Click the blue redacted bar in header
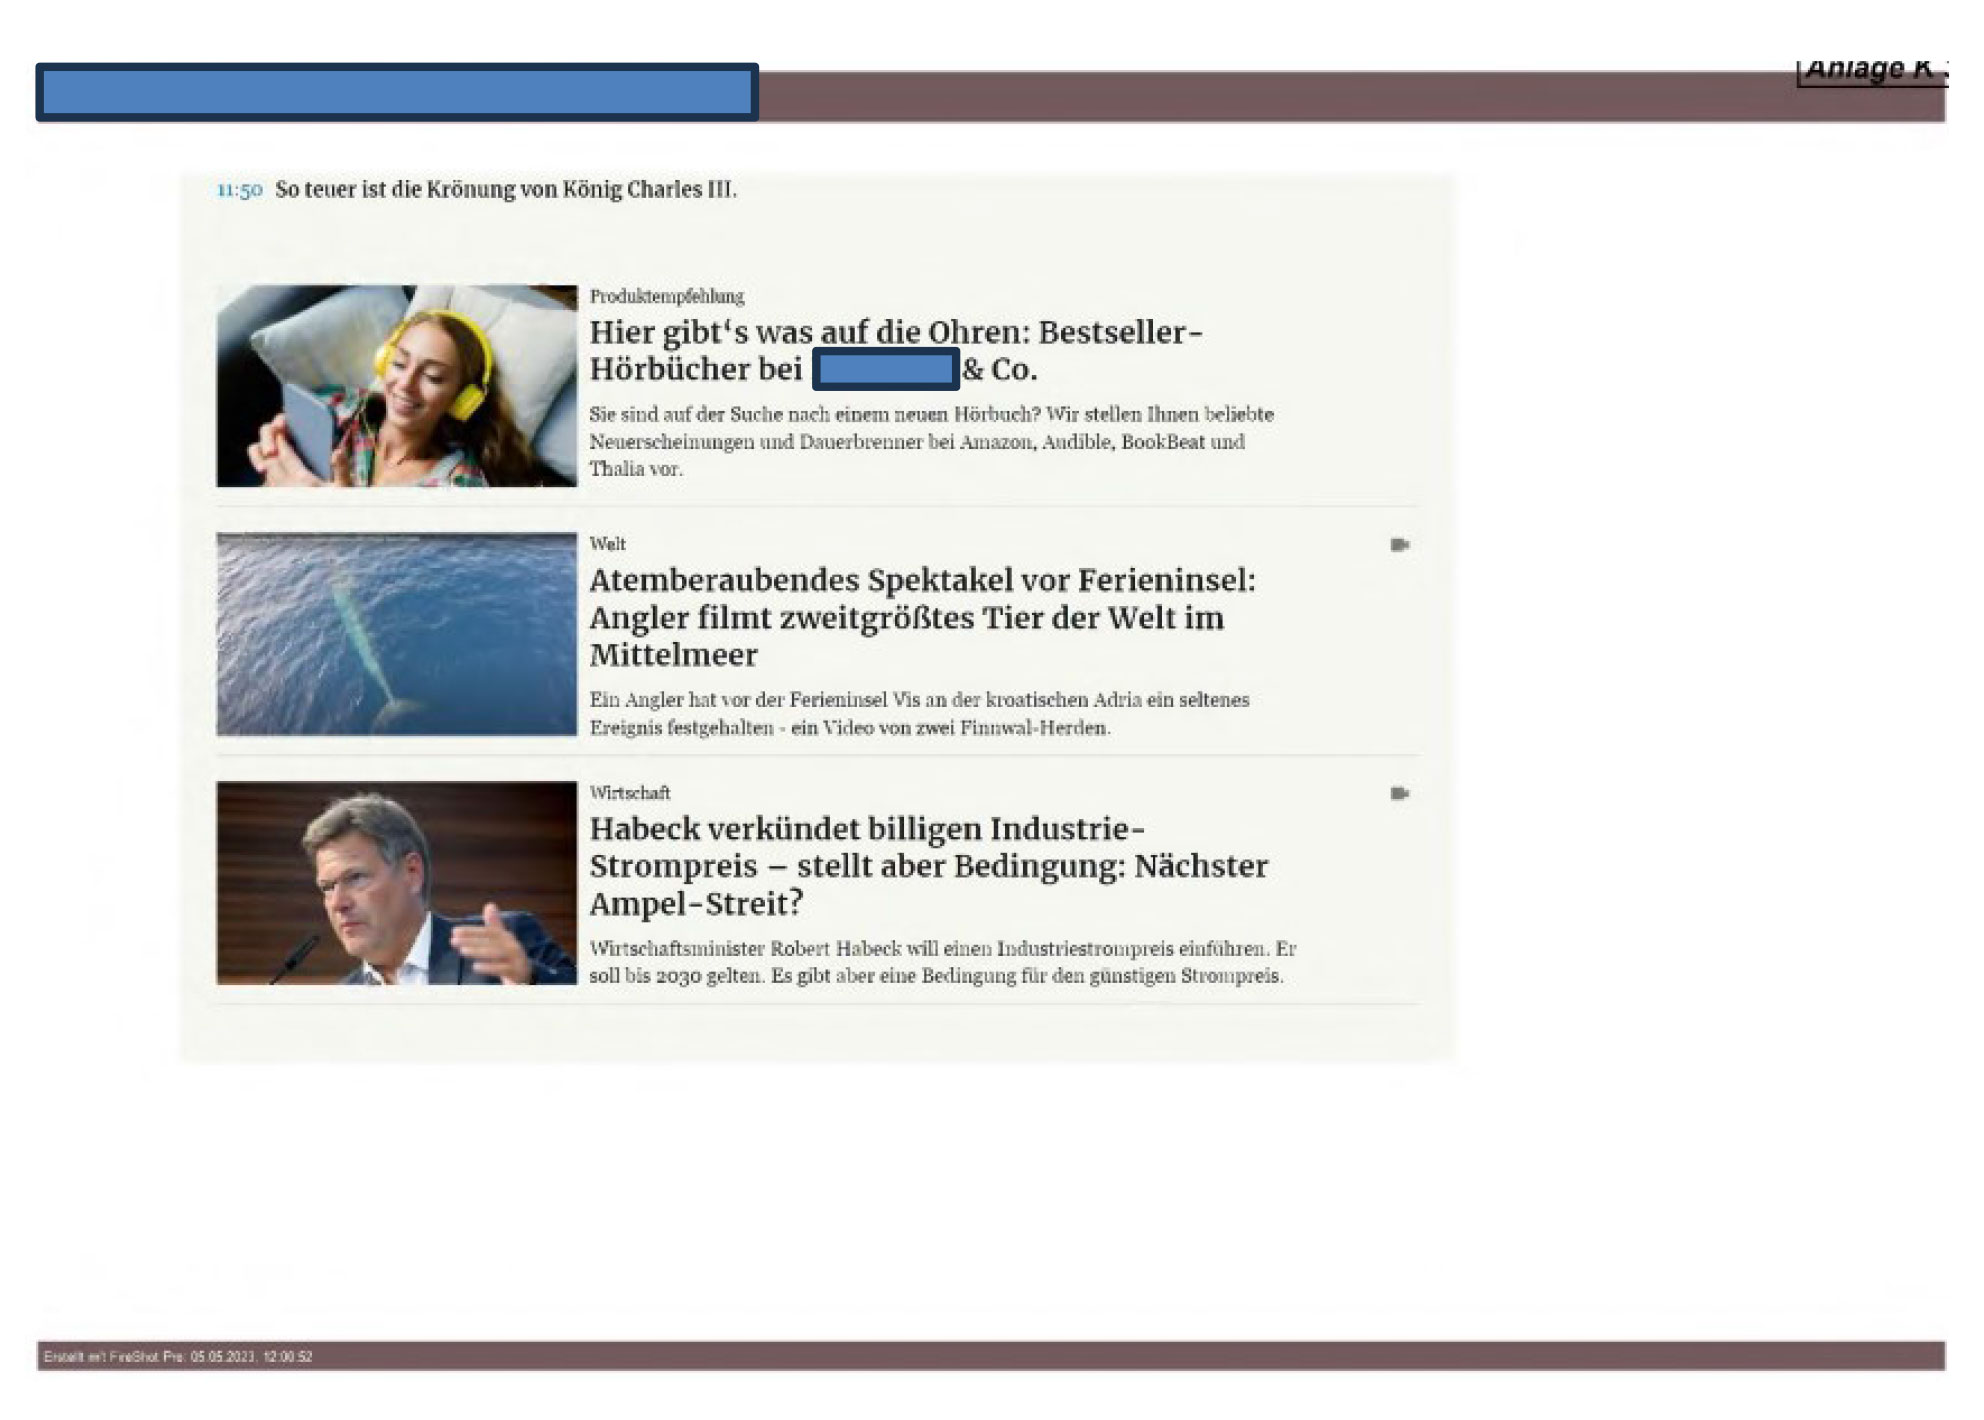This screenshot has height=1420, width=1984. [x=397, y=93]
